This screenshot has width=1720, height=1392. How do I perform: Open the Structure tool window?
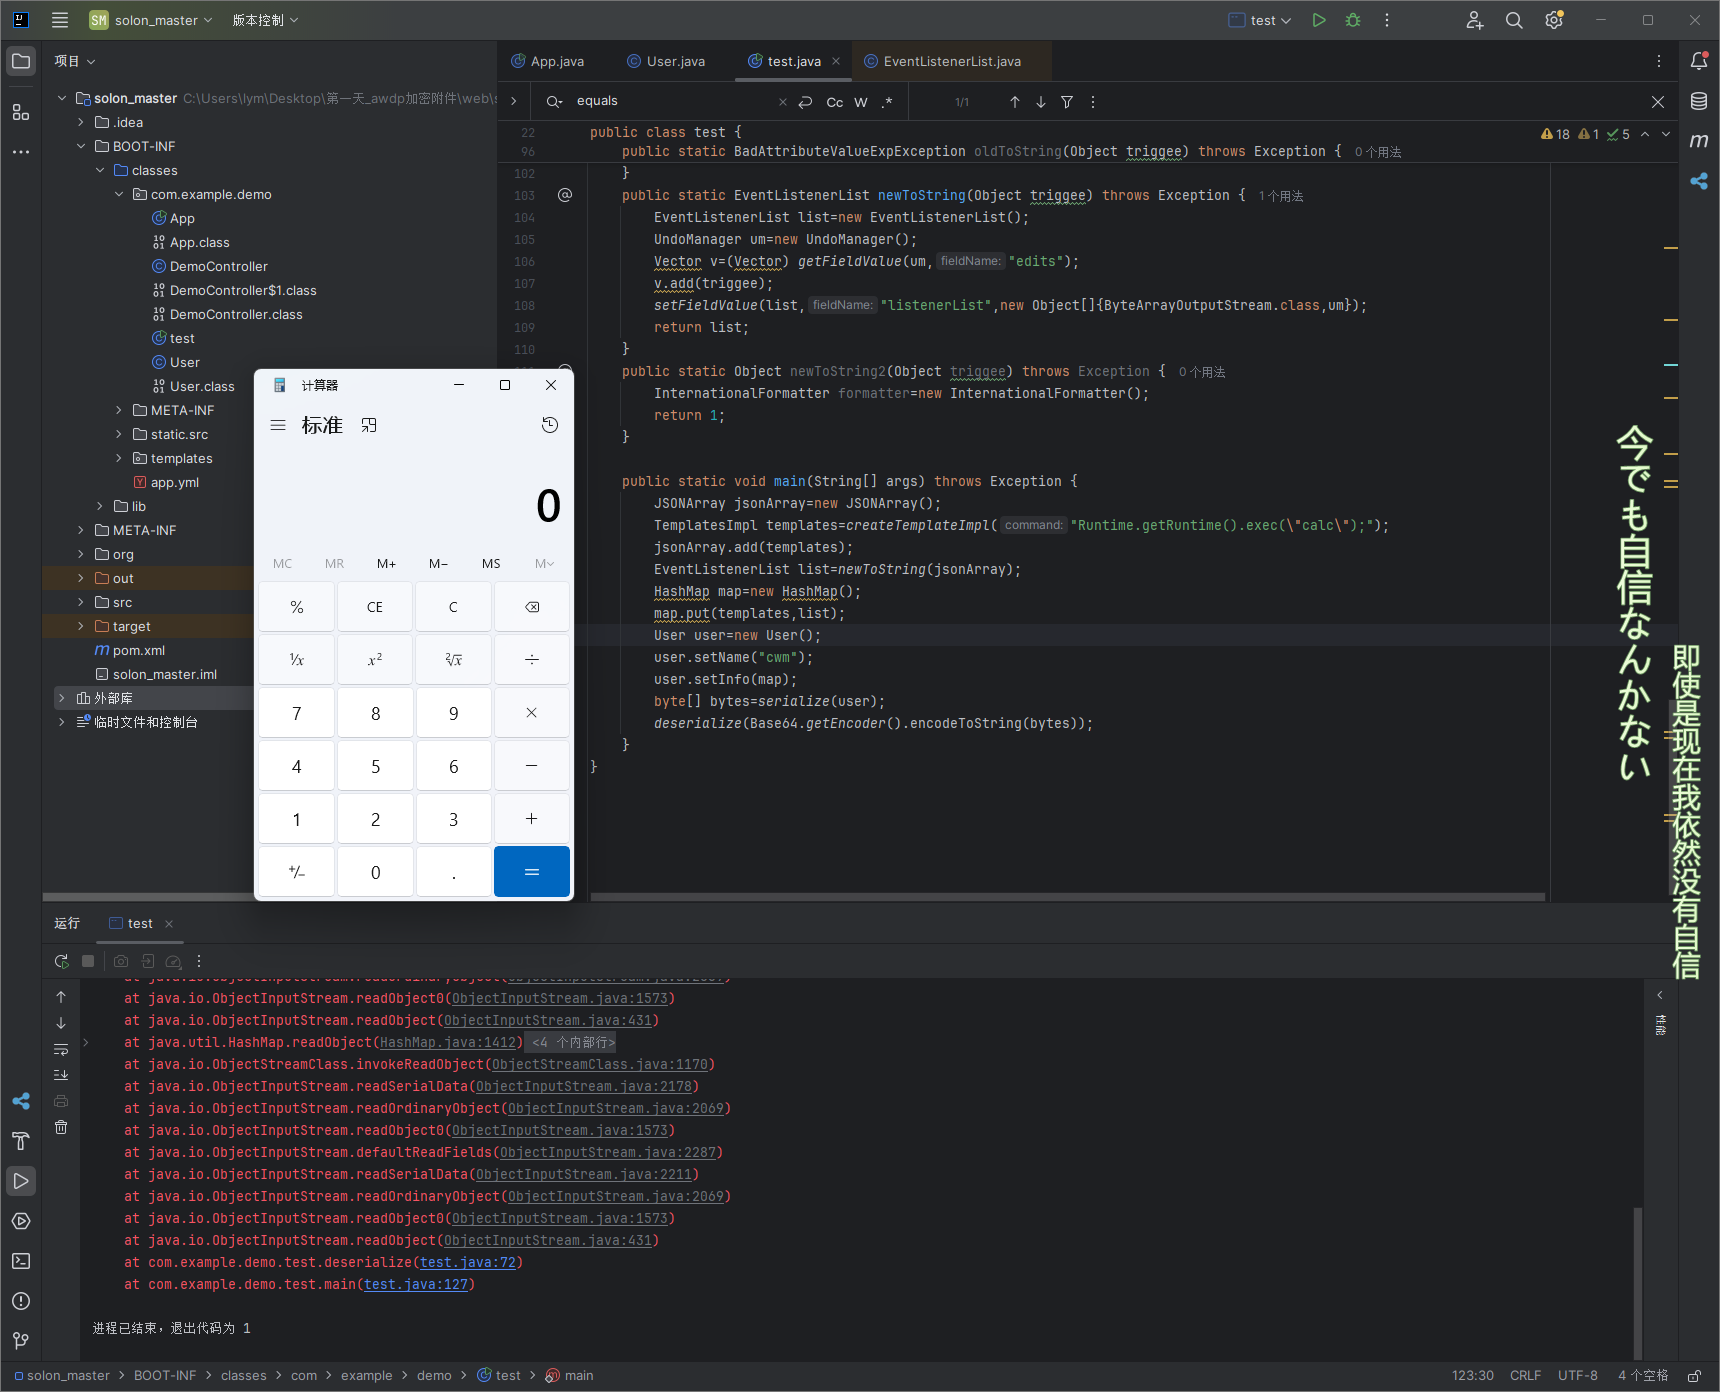coord(21,112)
